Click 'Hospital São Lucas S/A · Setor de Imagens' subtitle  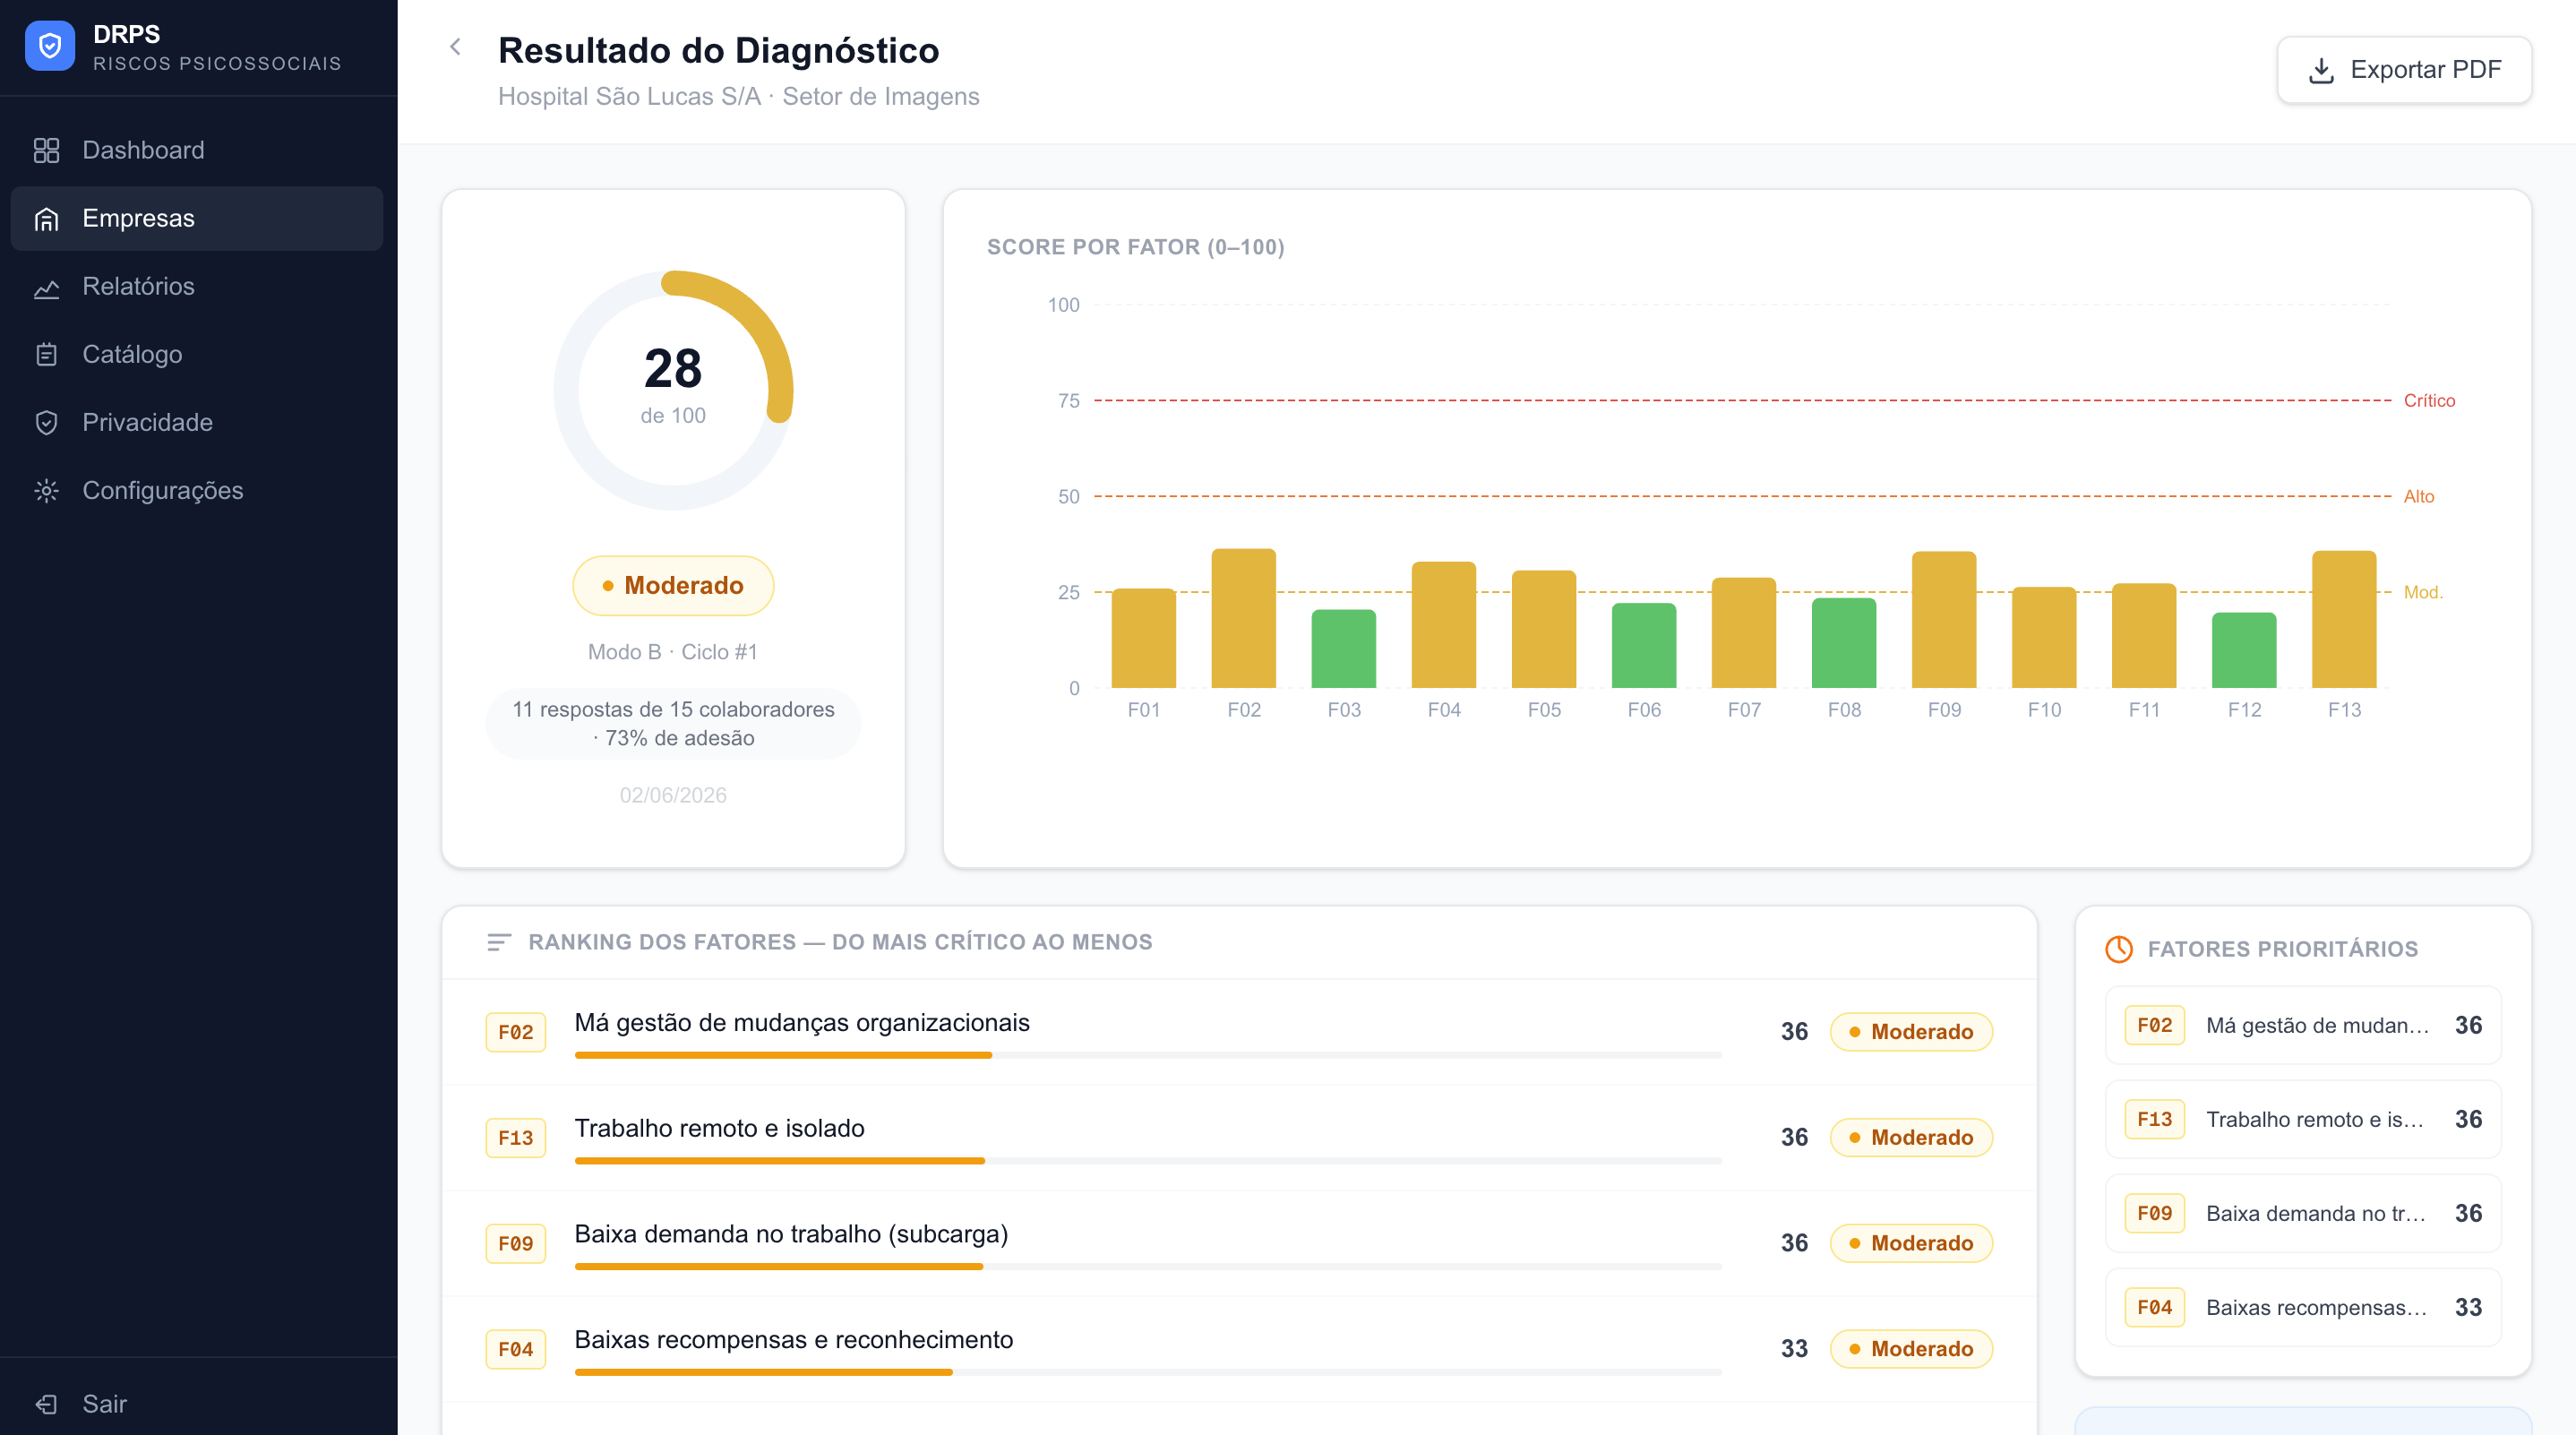pos(739,96)
